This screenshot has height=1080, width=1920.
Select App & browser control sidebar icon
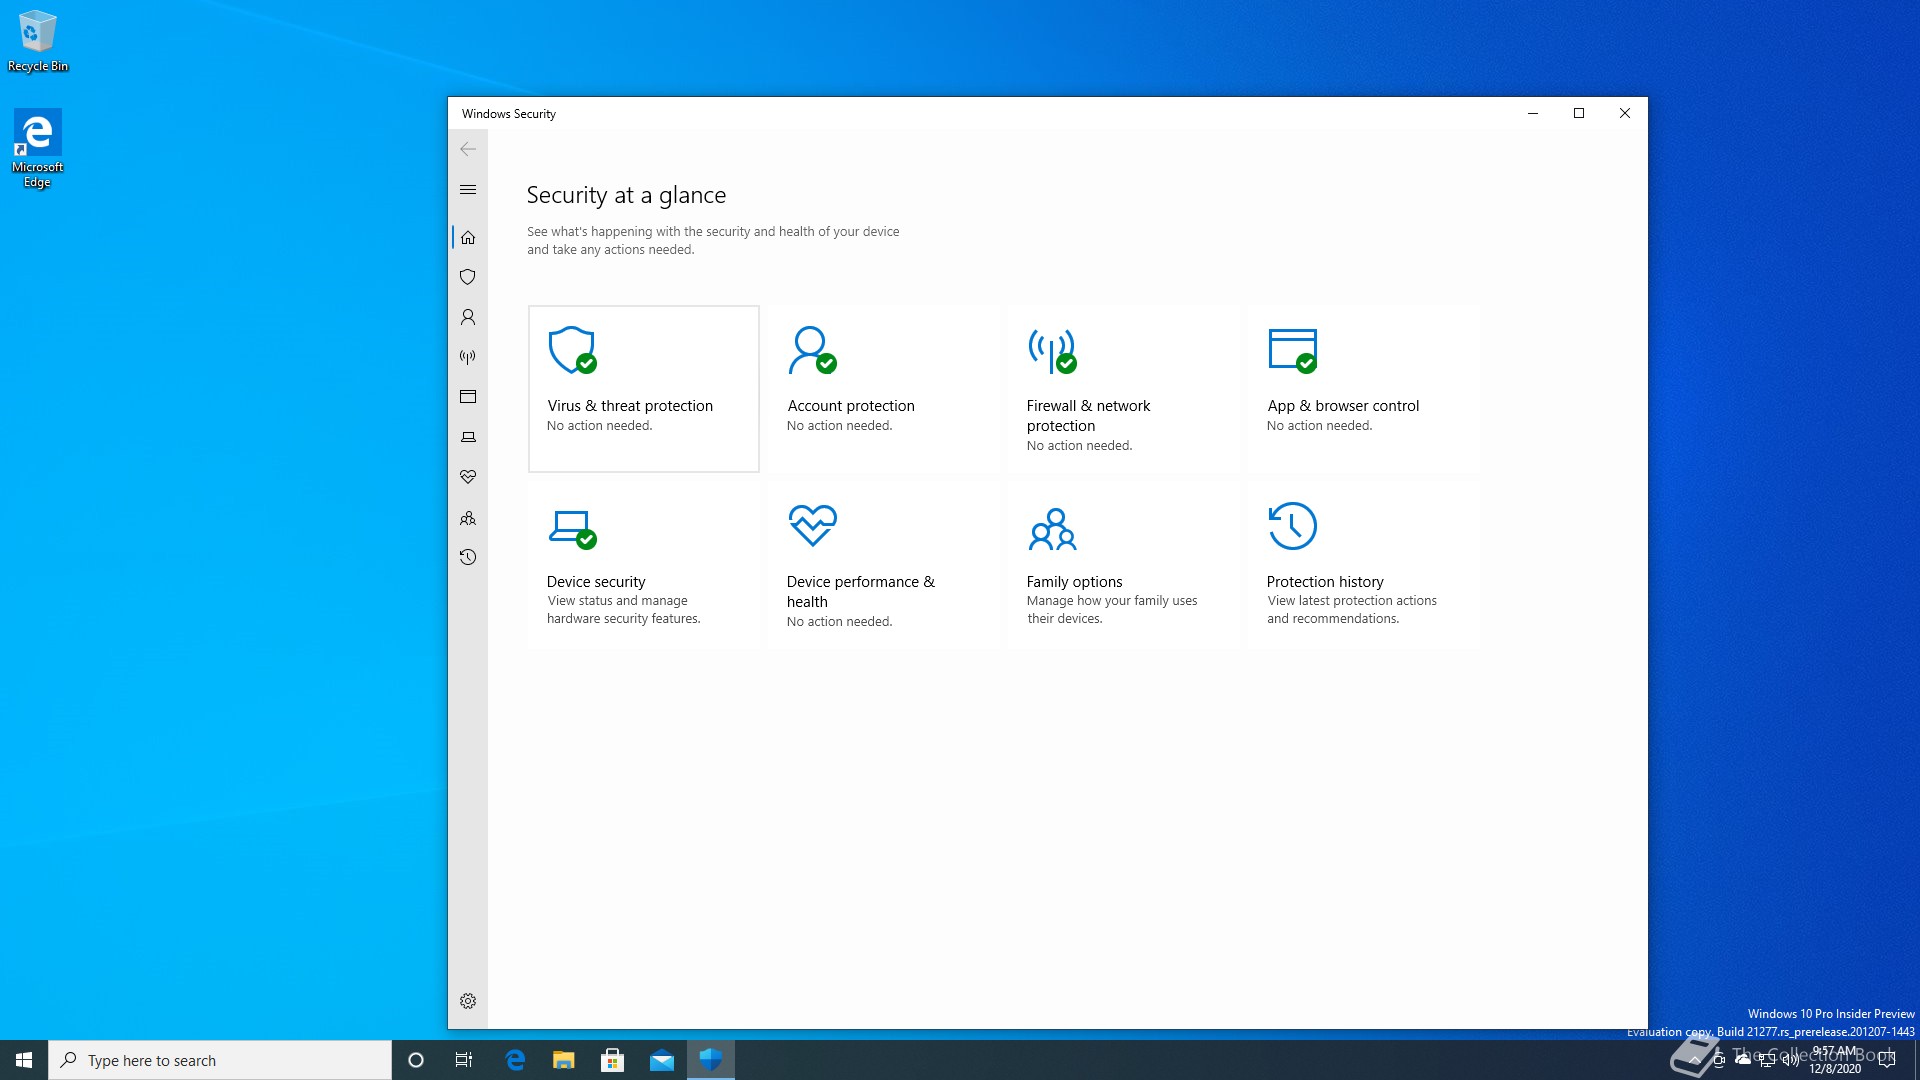pyautogui.click(x=467, y=397)
